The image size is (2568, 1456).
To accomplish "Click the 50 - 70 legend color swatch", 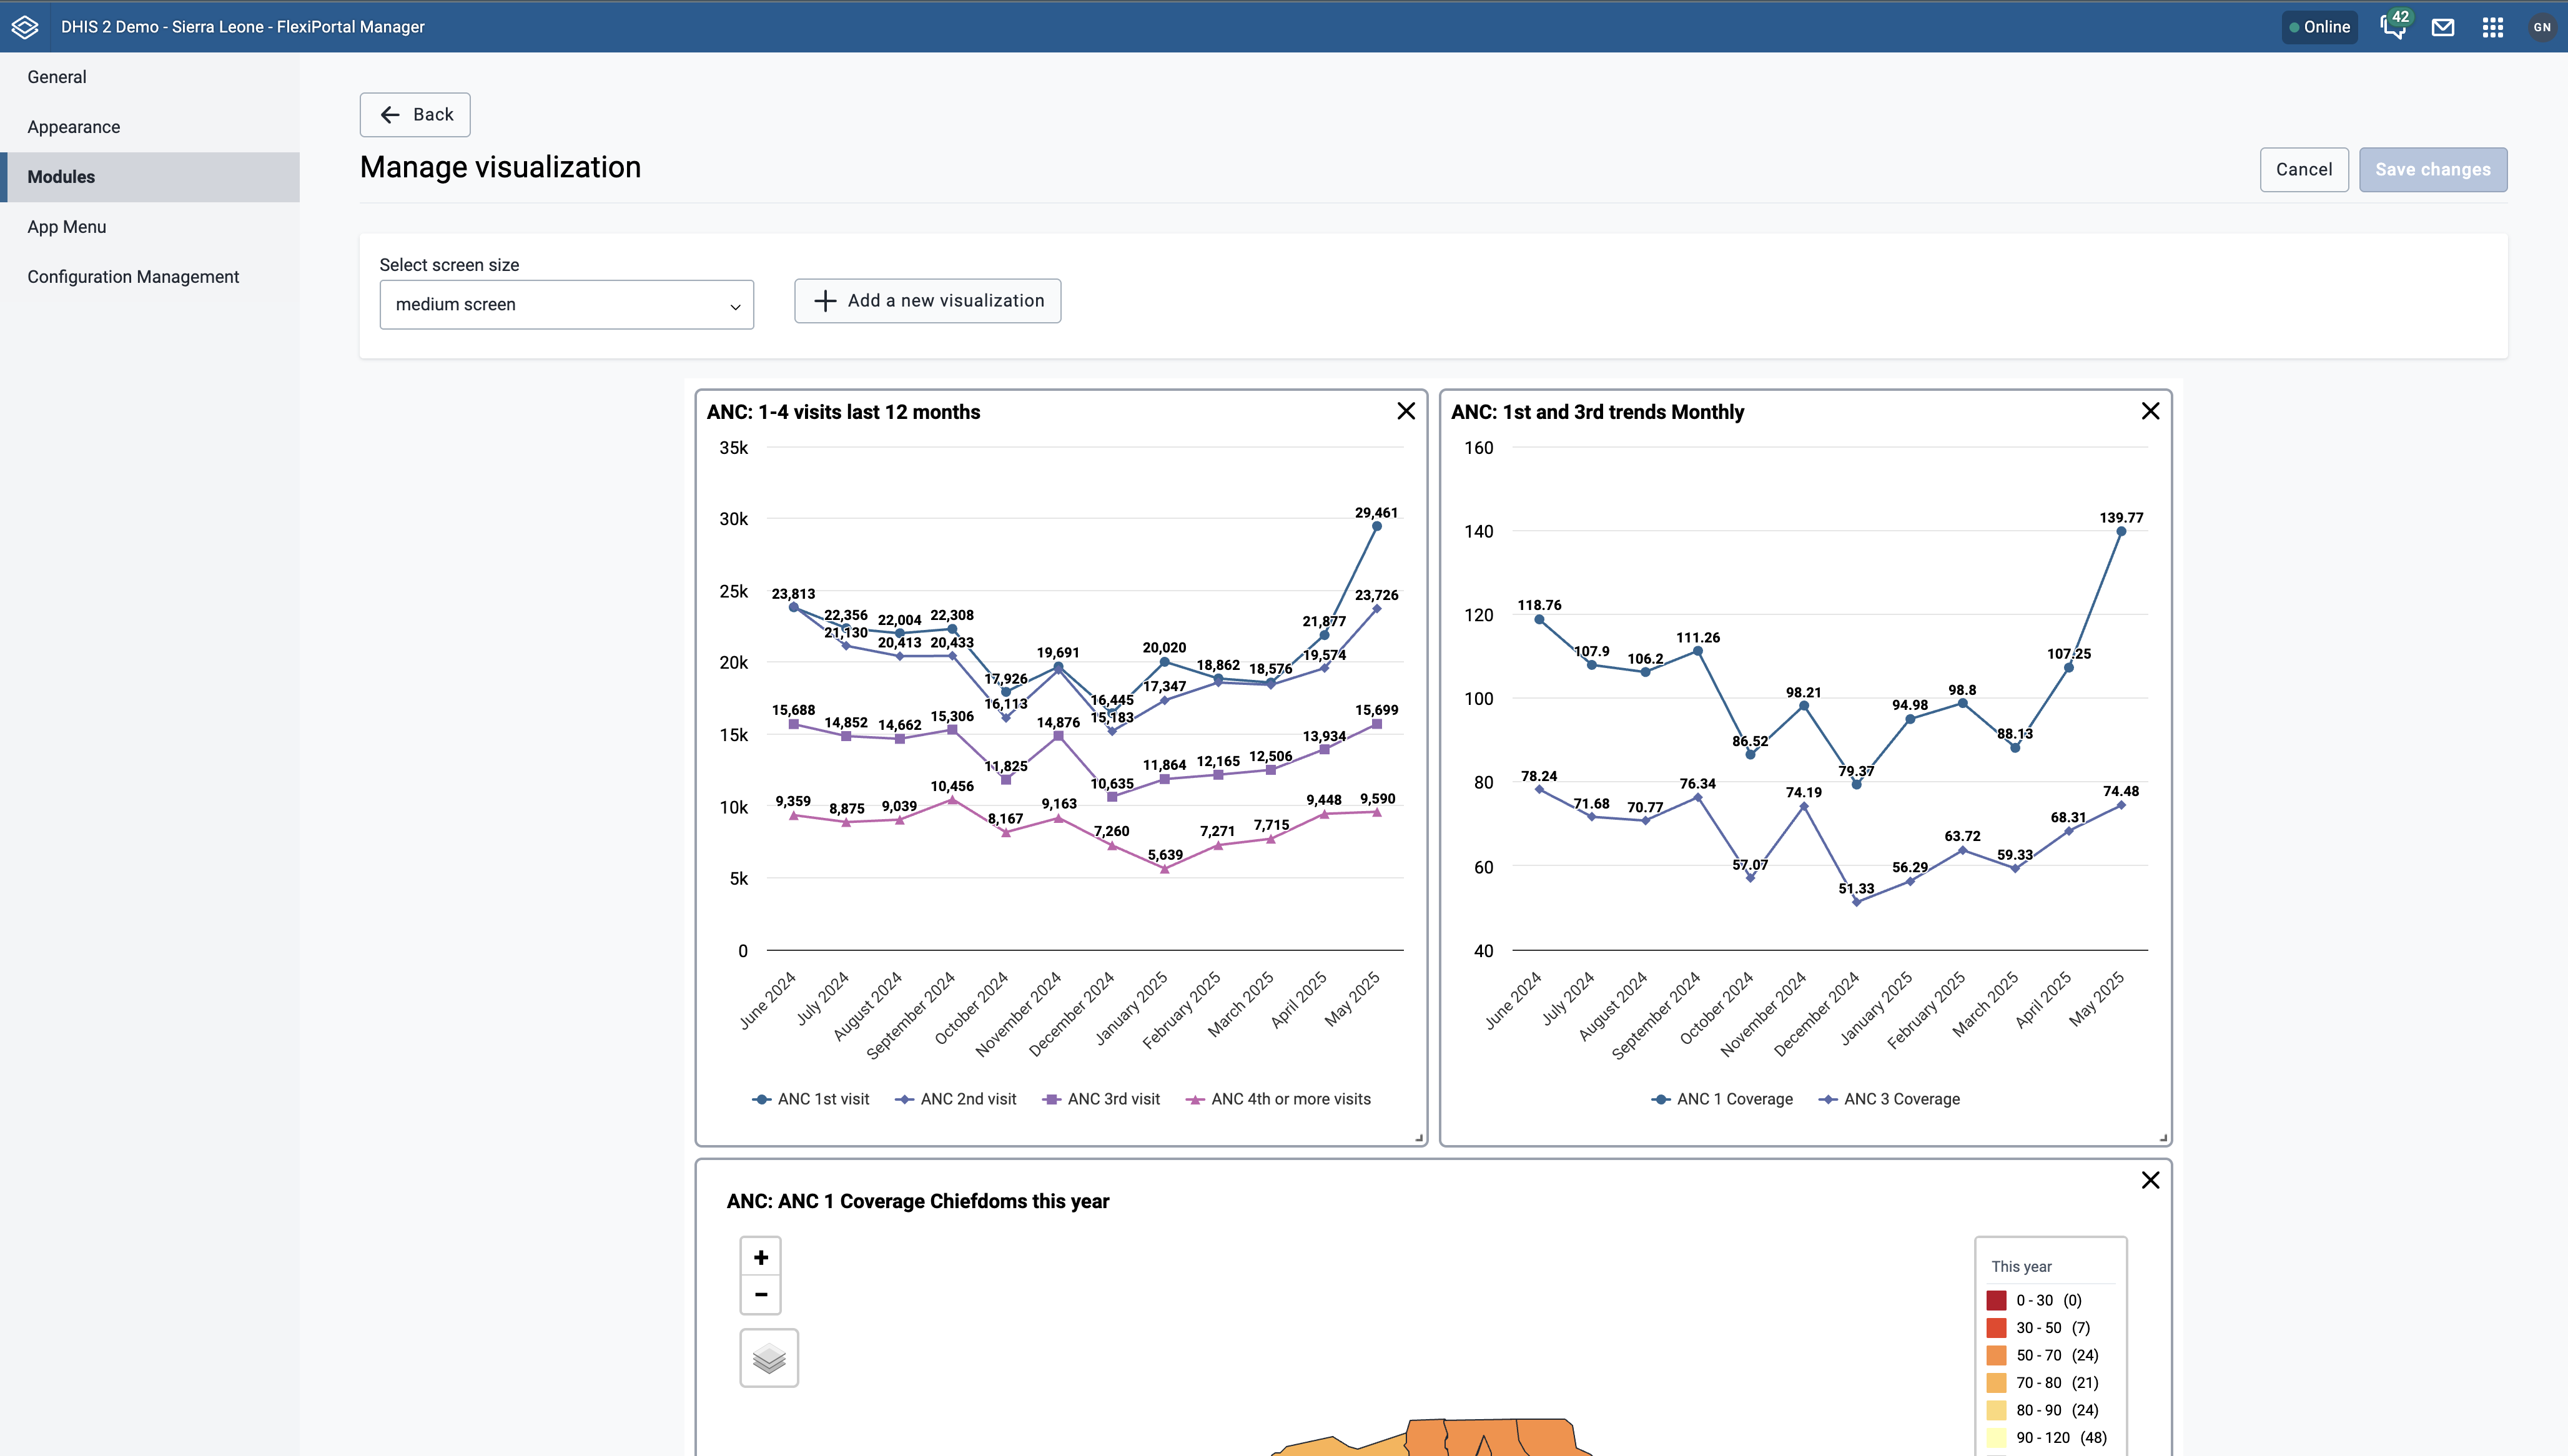I will 1996,1355.
